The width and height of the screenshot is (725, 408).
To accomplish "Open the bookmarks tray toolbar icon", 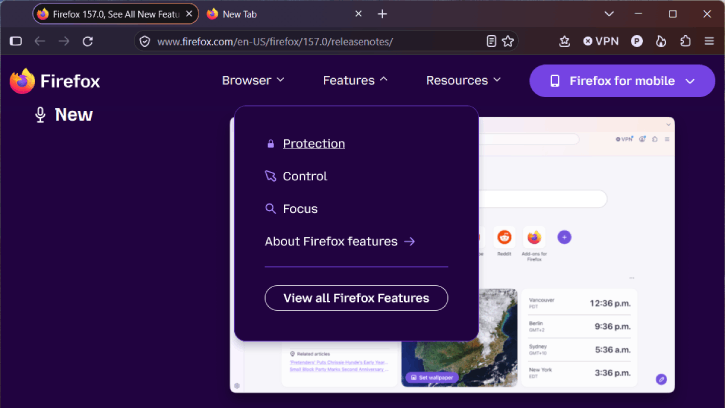I will (564, 41).
